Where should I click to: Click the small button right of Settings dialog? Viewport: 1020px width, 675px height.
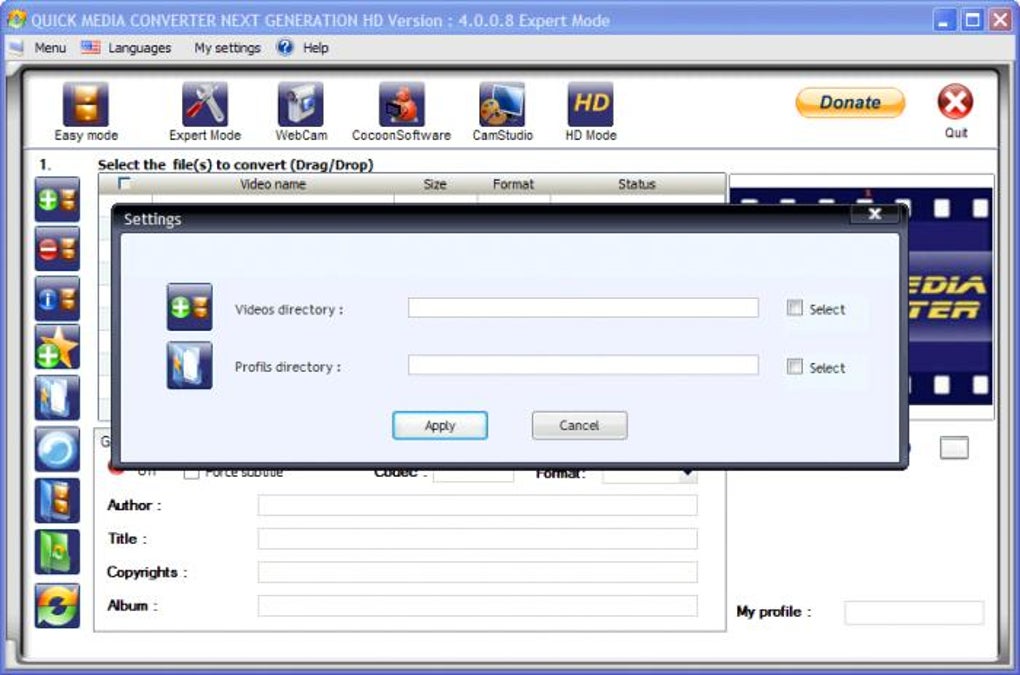954,447
